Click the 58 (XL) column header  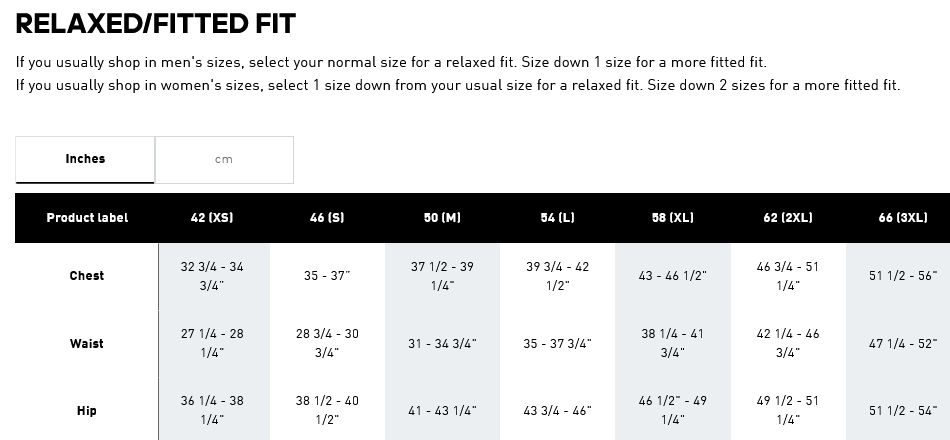coord(673,217)
